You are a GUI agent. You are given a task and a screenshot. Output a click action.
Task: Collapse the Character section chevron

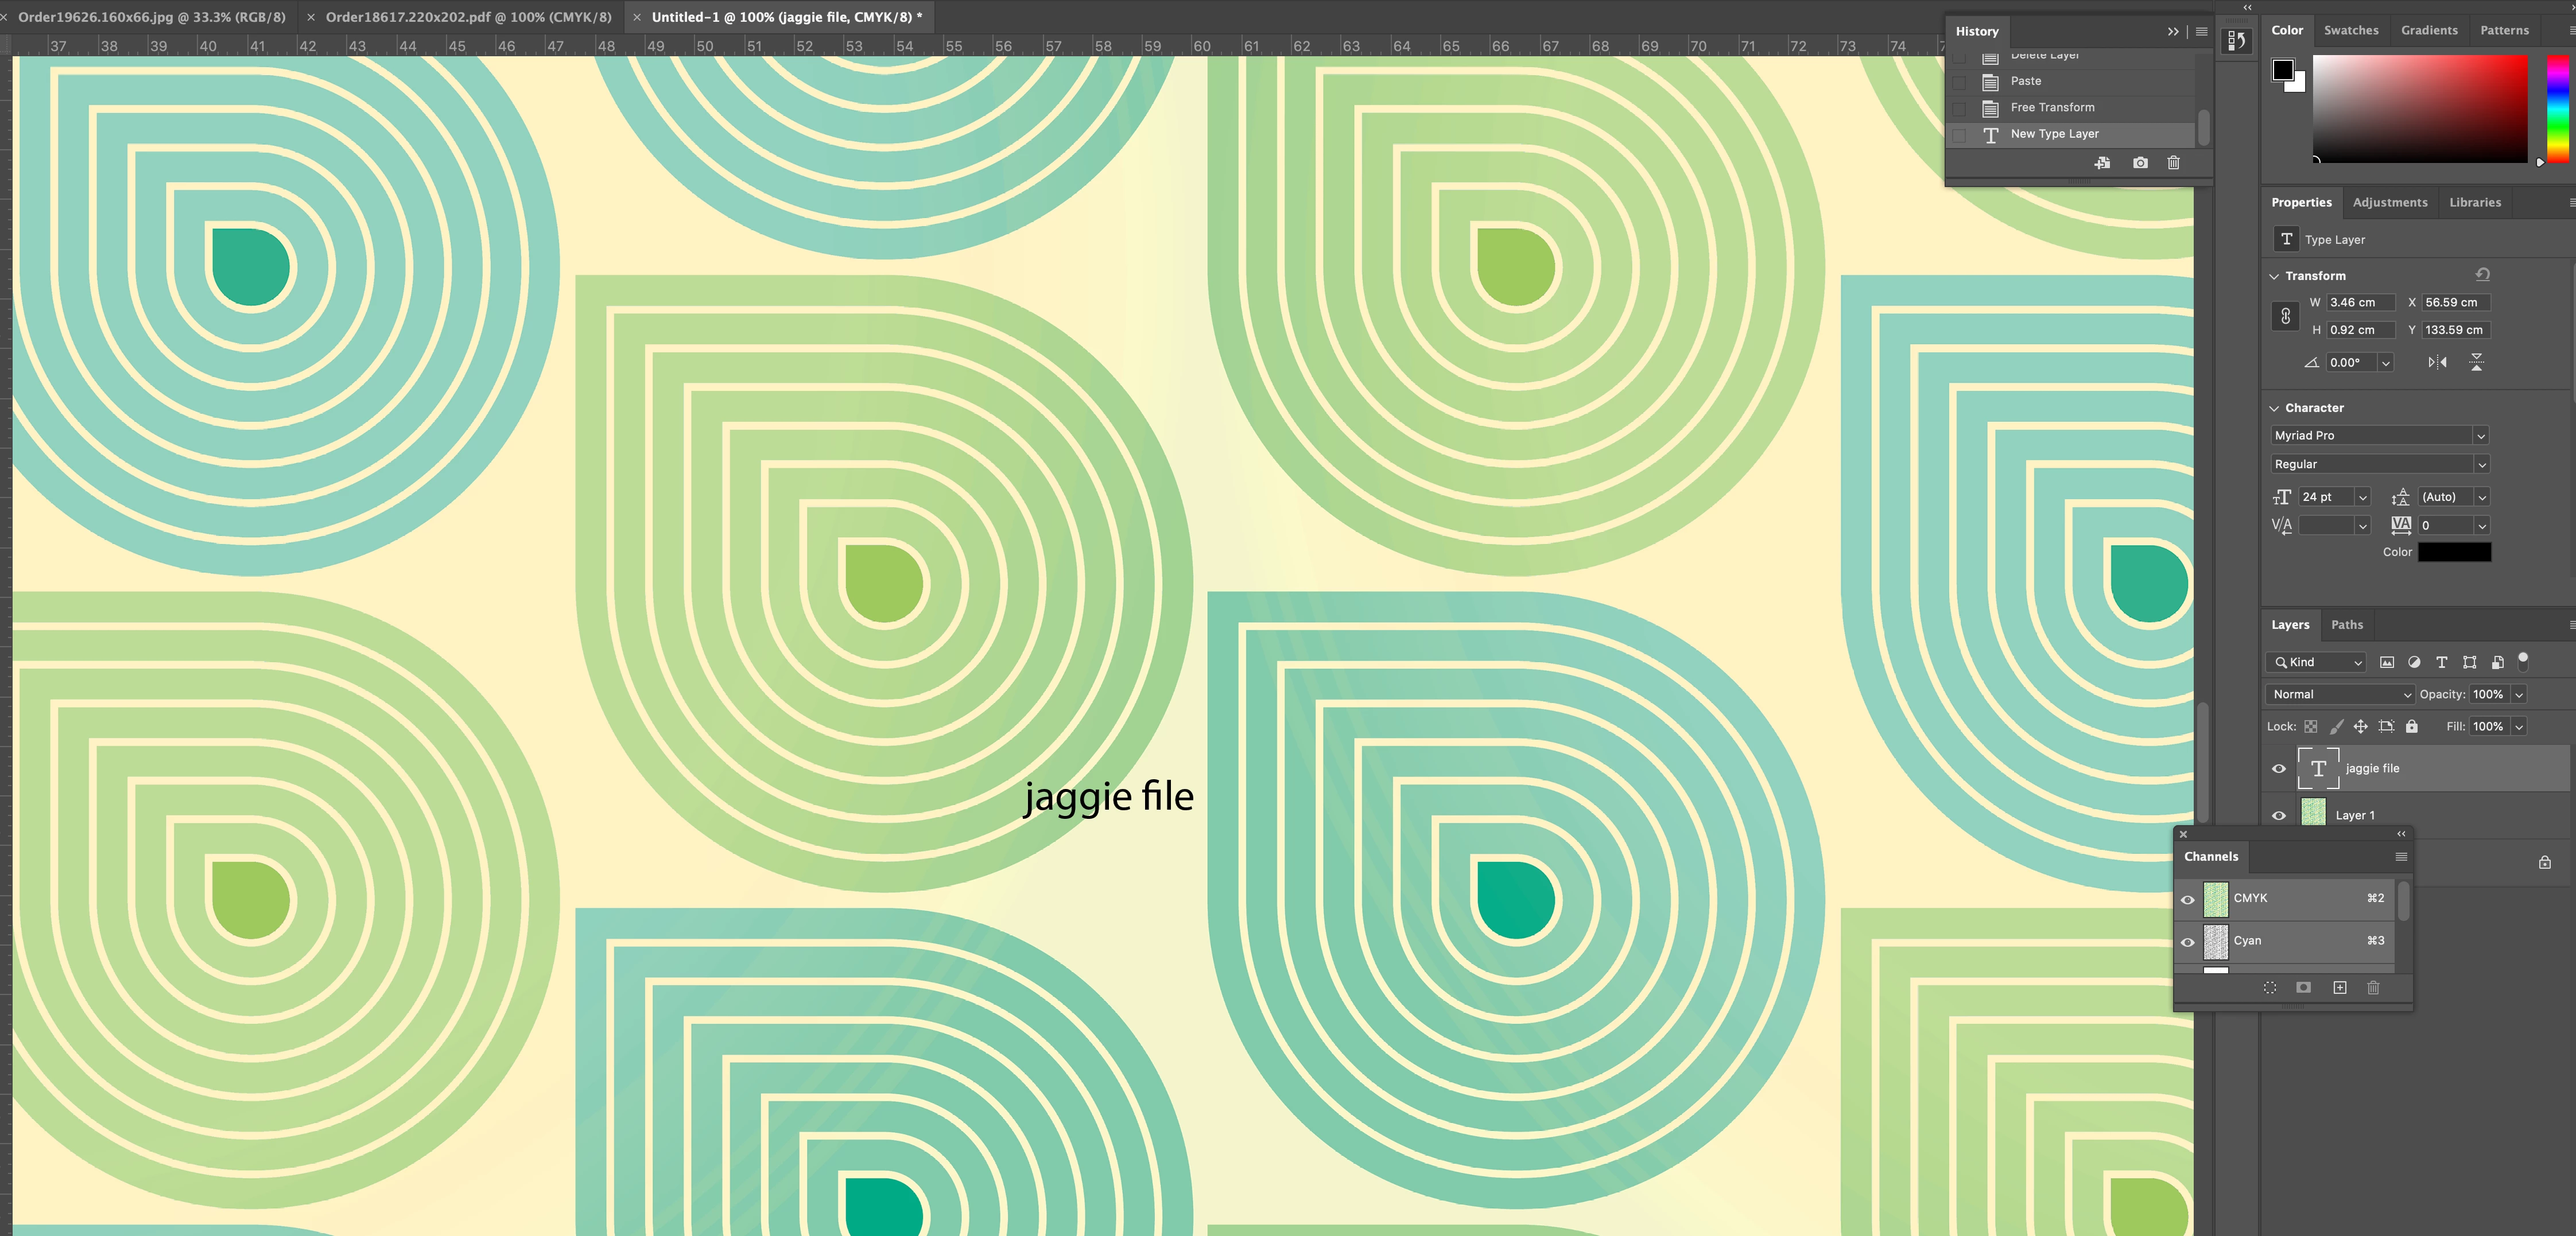[x=2274, y=408]
